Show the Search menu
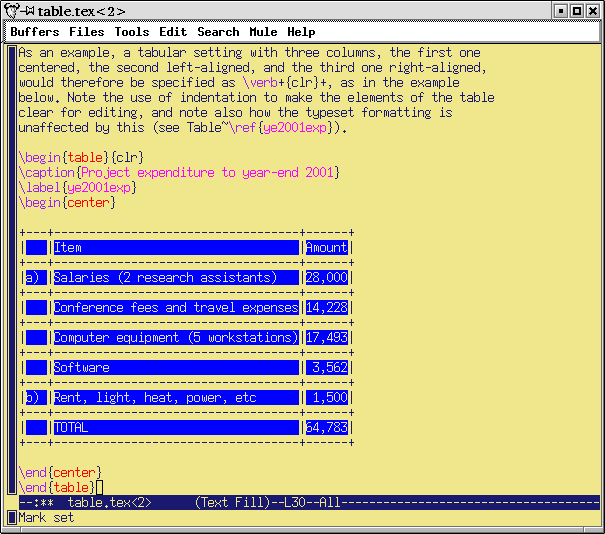The height and width of the screenshot is (534, 605). click(218, 32)
